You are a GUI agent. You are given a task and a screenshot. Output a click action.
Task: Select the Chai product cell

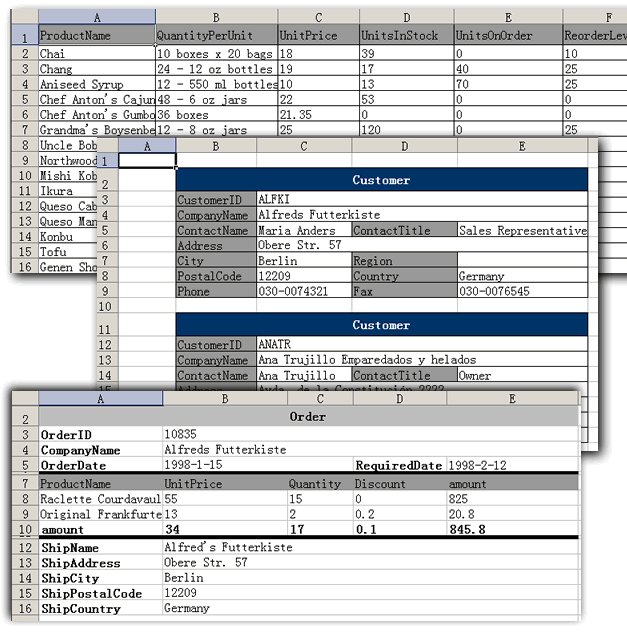pyautogui.click(x=97, y=54)
